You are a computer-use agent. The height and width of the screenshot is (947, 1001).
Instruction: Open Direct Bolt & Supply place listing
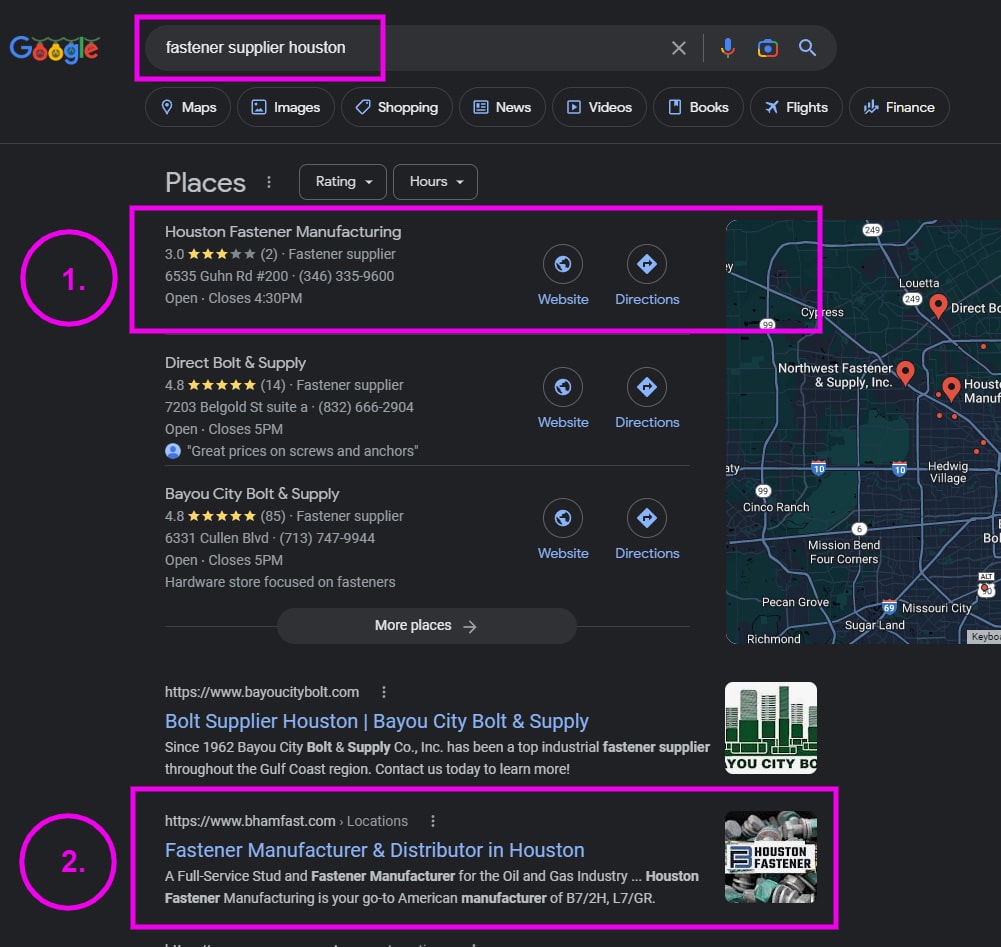(x=235, y=363)
